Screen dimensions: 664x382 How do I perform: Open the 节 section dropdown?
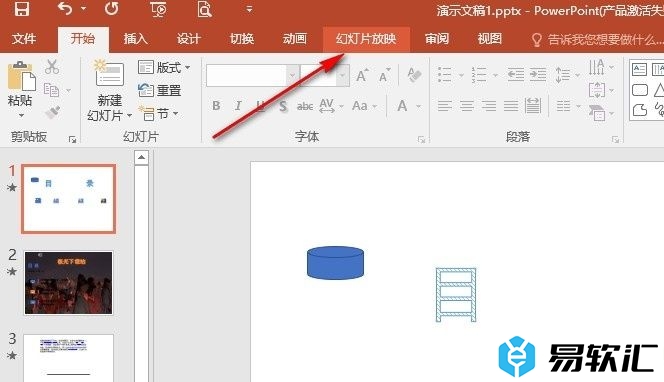coord(158,113)
